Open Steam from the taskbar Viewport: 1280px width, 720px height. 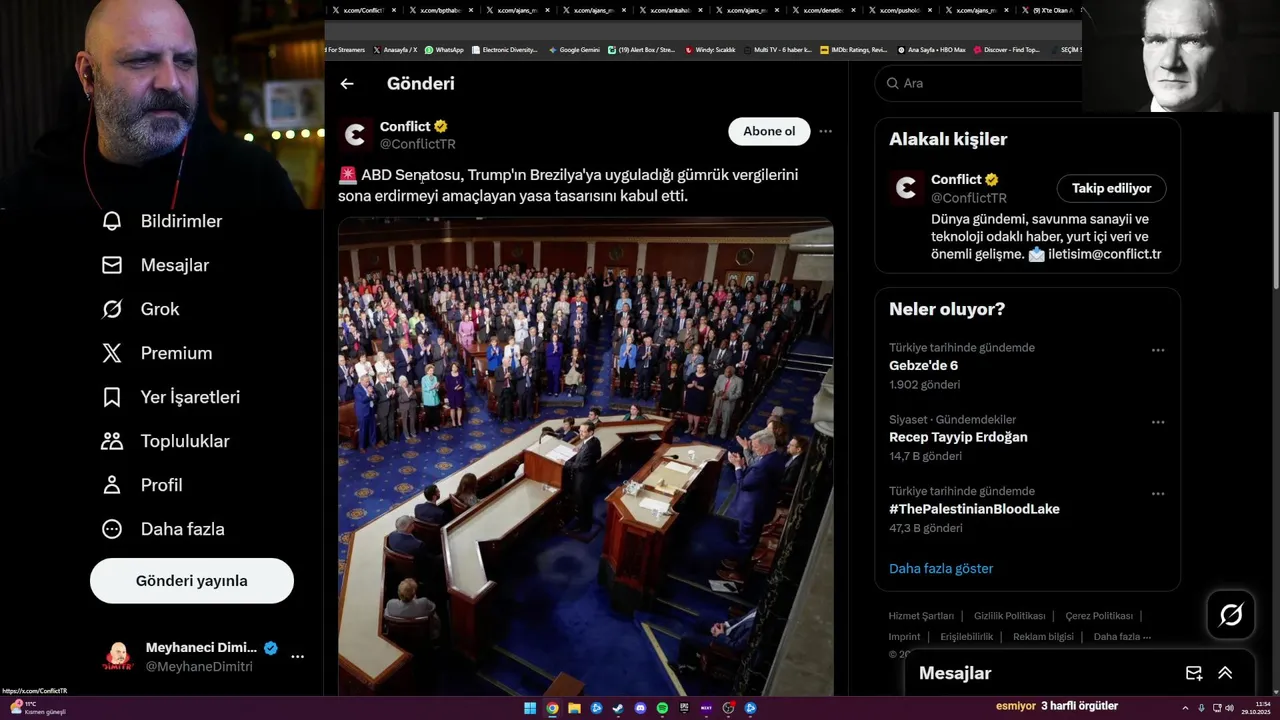[618, 708]
